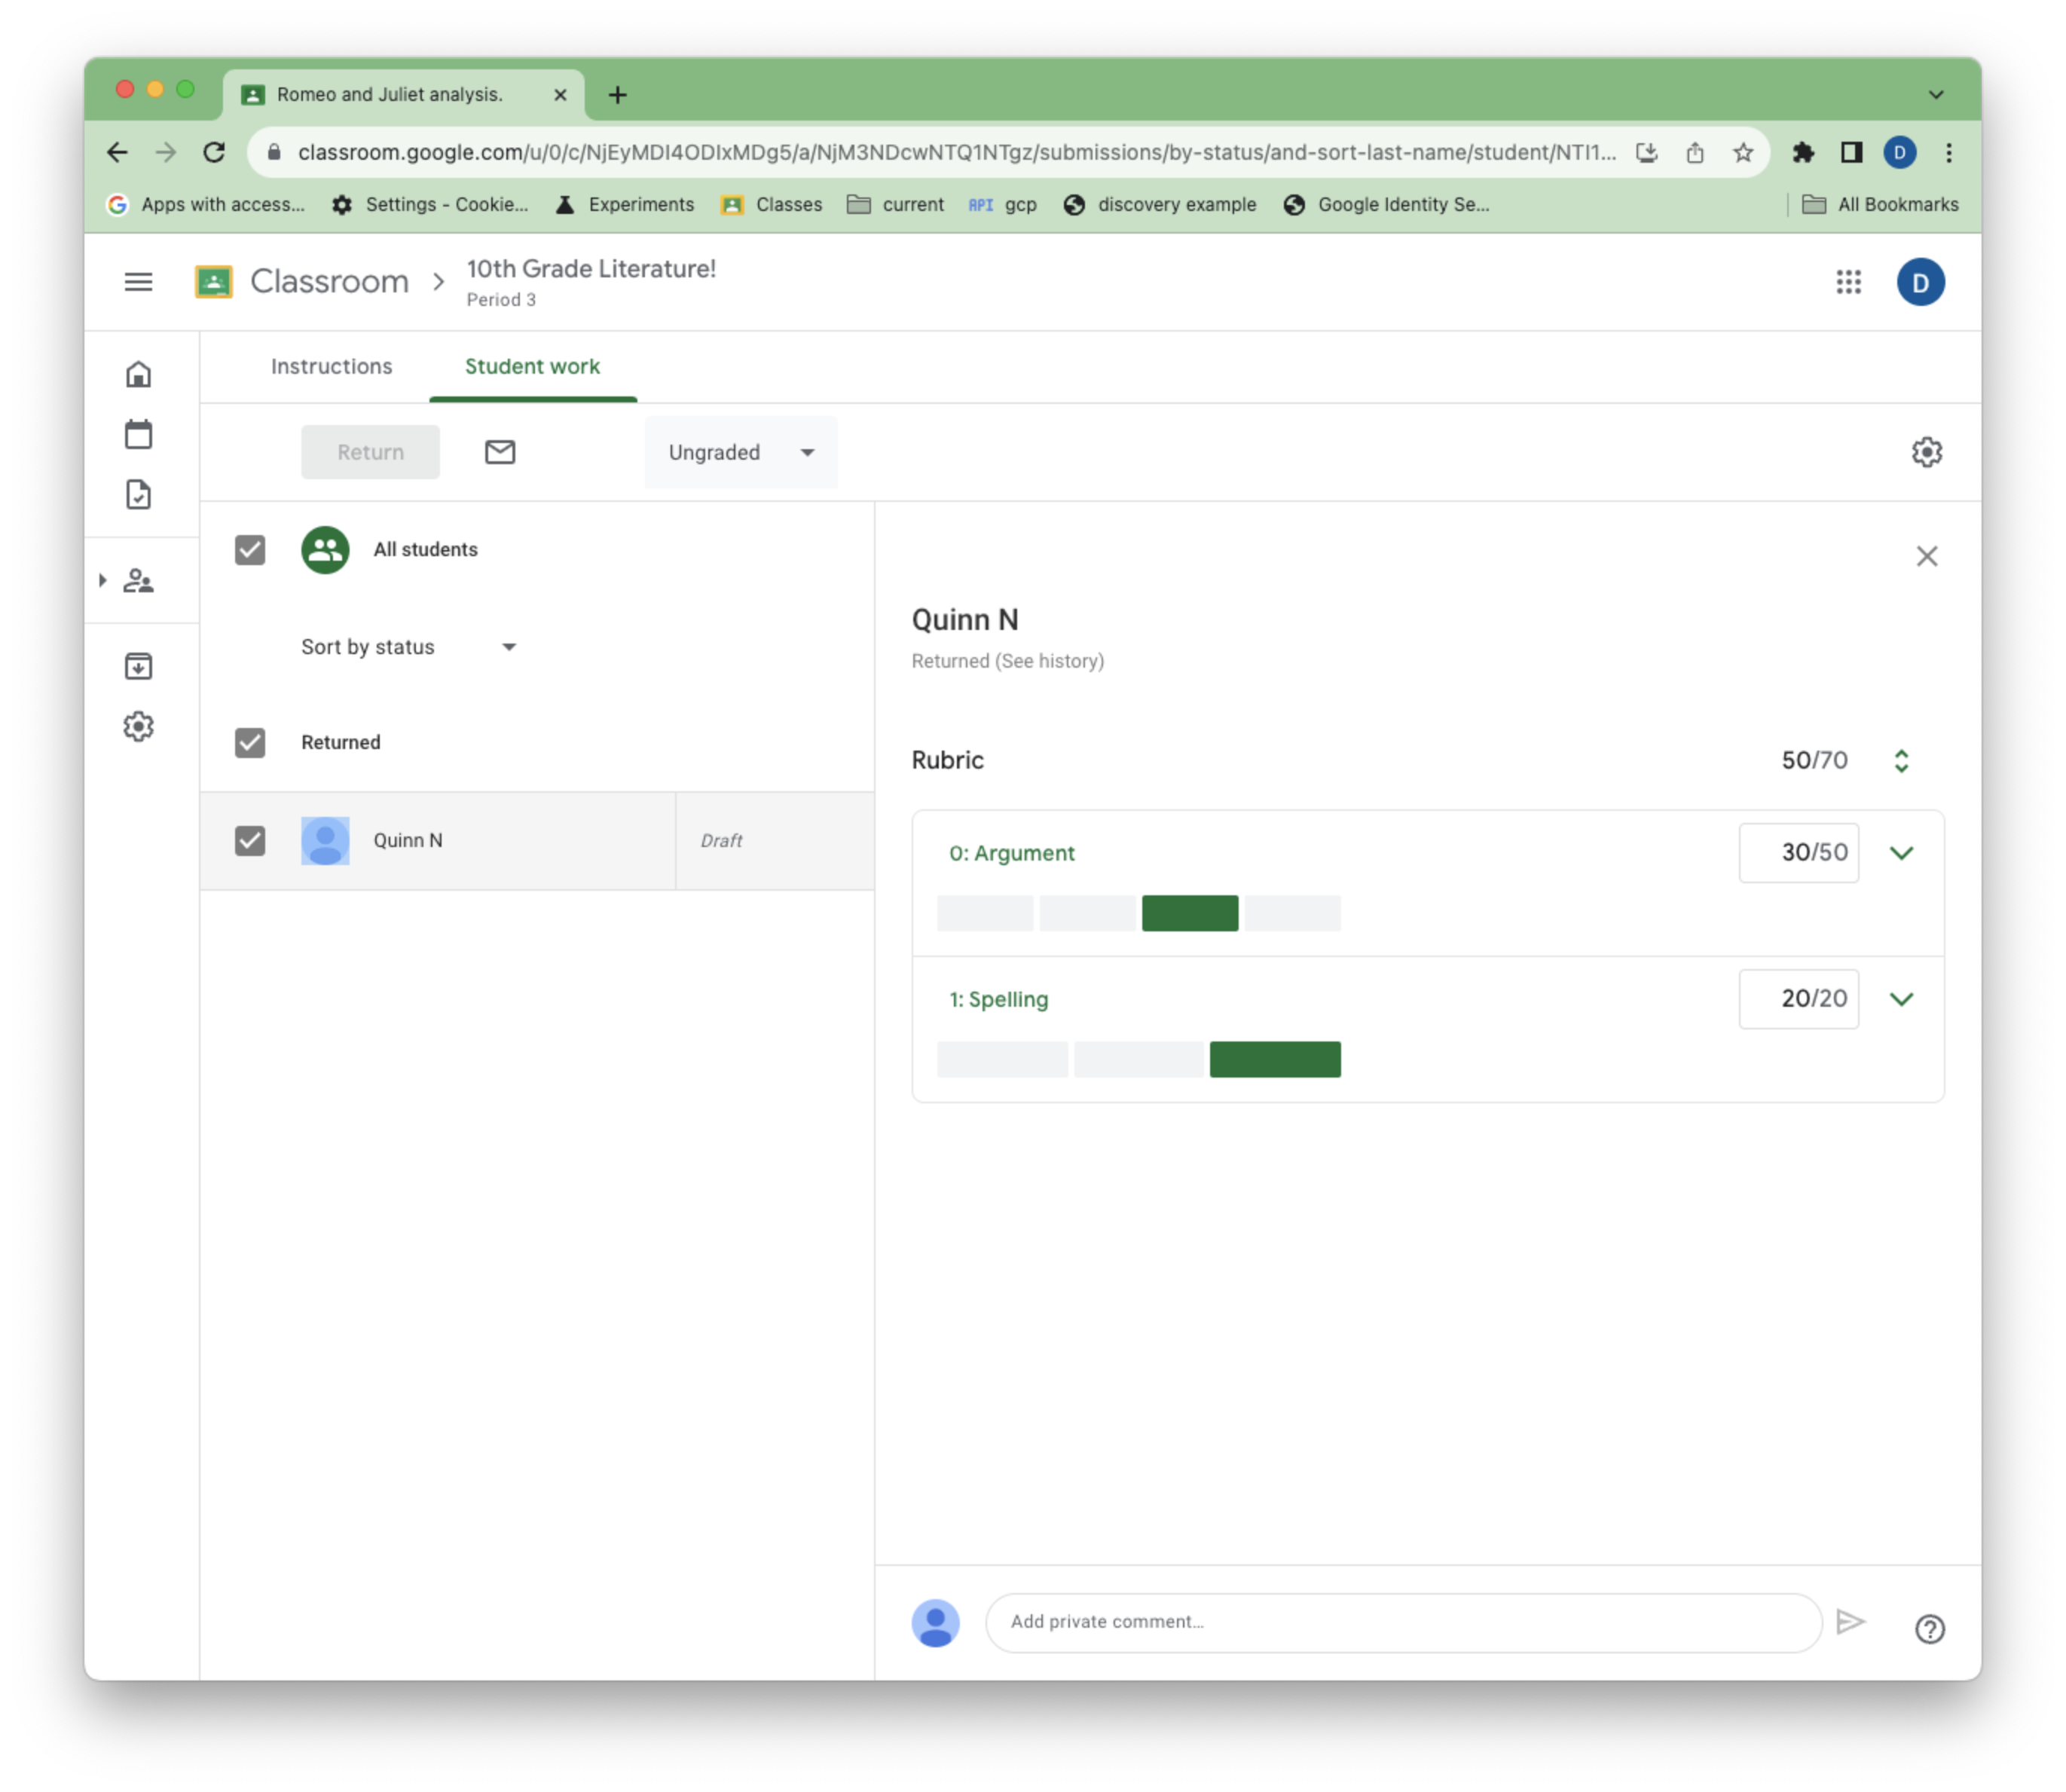Click the Google Classroom home icon

point(141,375)
